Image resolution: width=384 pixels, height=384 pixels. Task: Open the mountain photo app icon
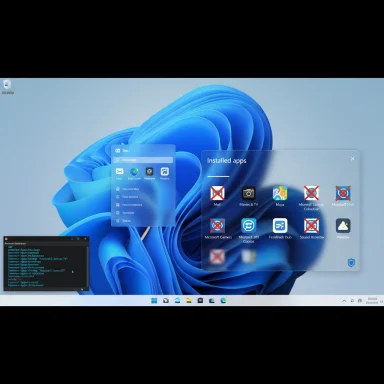click(343, 226)
